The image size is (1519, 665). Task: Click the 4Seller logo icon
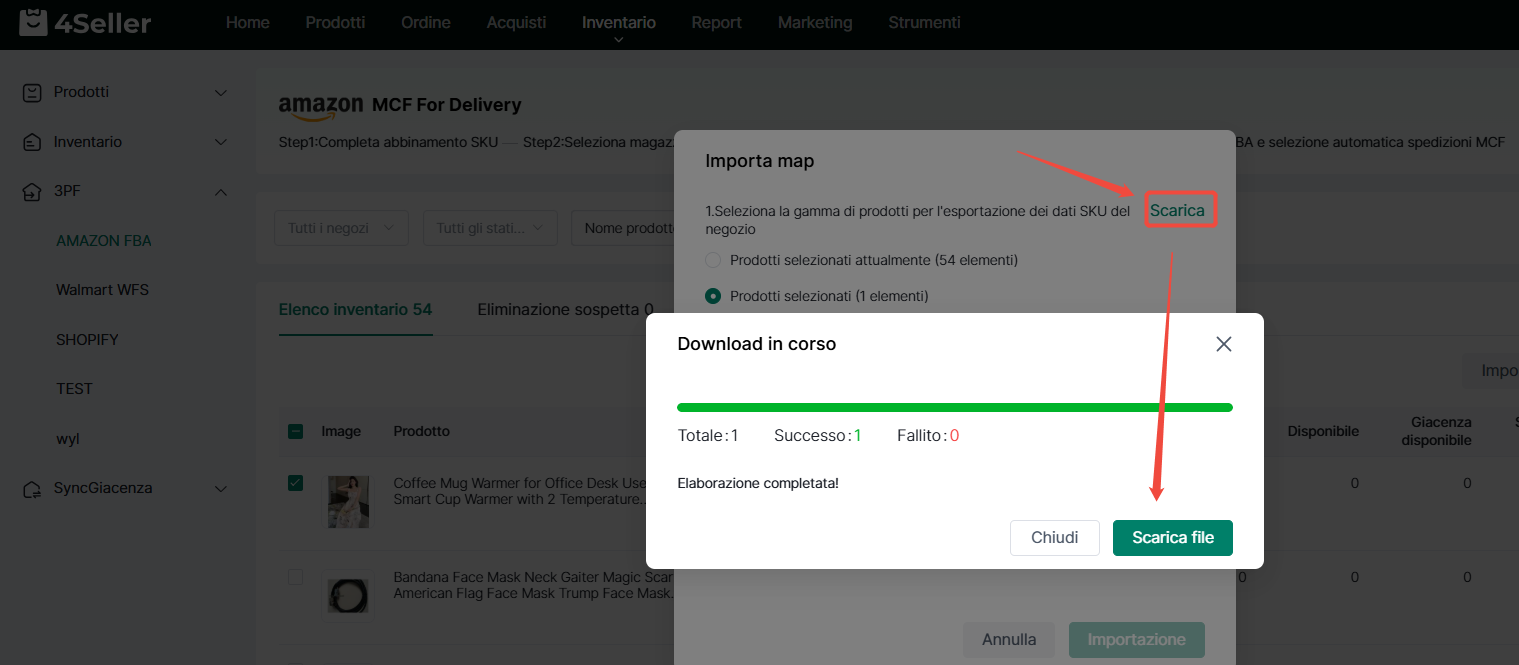33,22
